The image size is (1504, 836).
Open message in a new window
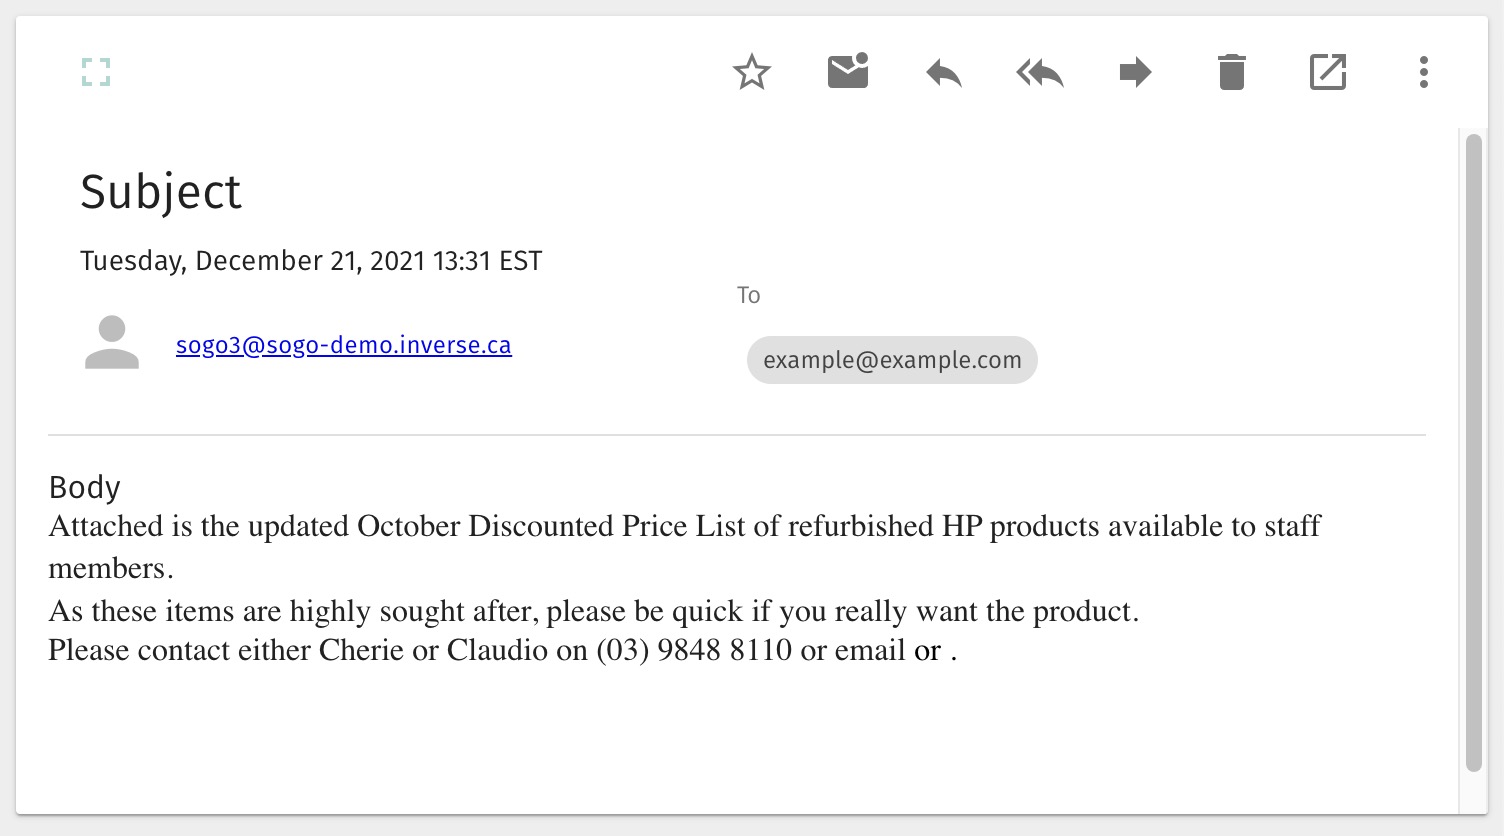click(1327, 72)
